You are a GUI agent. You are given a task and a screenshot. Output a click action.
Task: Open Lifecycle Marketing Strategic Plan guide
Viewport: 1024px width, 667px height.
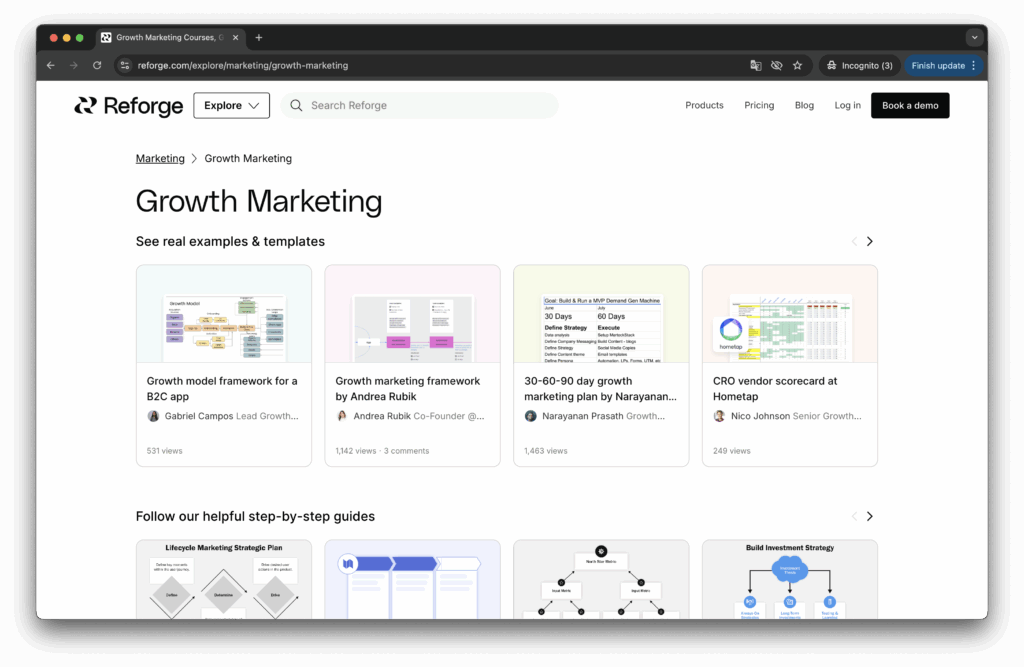coord(224,579)
